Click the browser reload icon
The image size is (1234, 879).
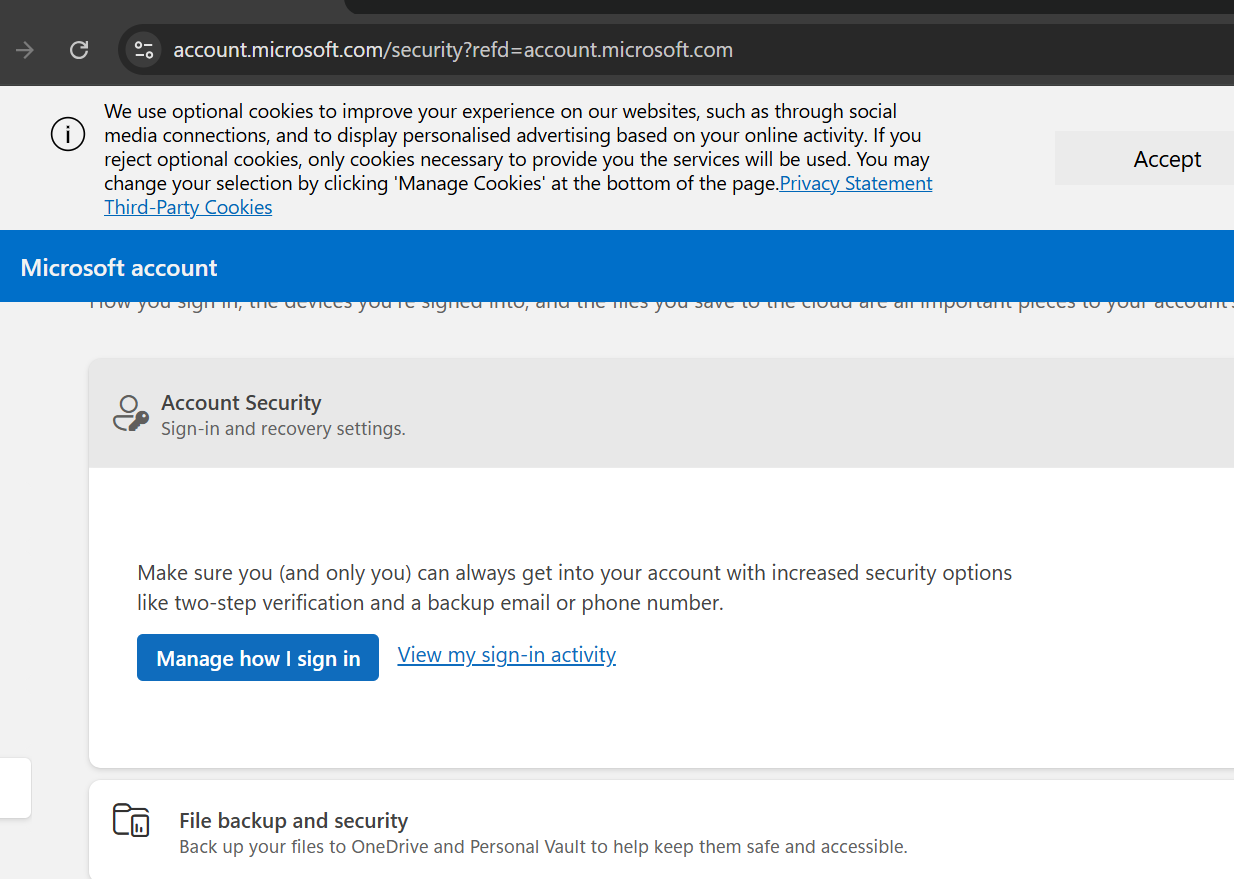tap(79, 50)
